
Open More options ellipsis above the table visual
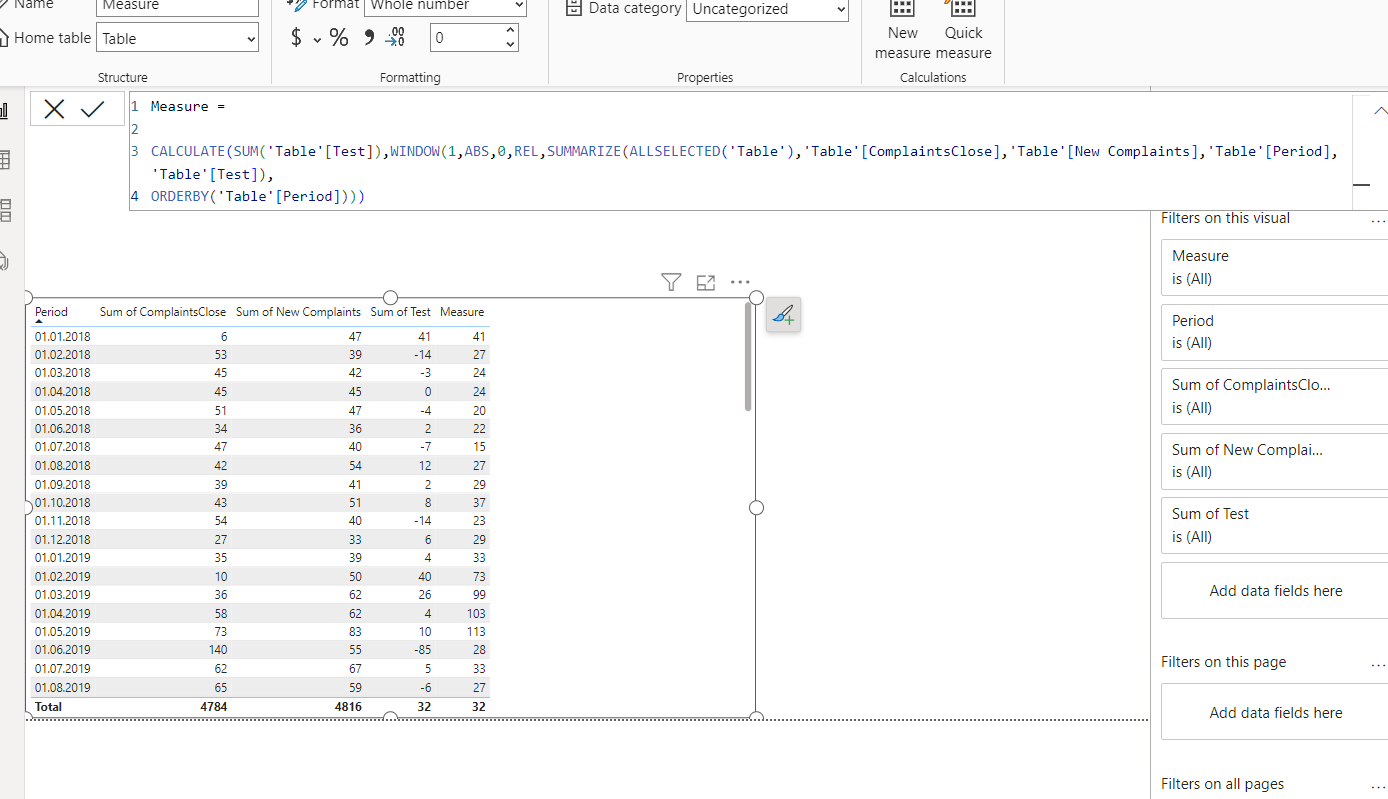pos(740,283)
